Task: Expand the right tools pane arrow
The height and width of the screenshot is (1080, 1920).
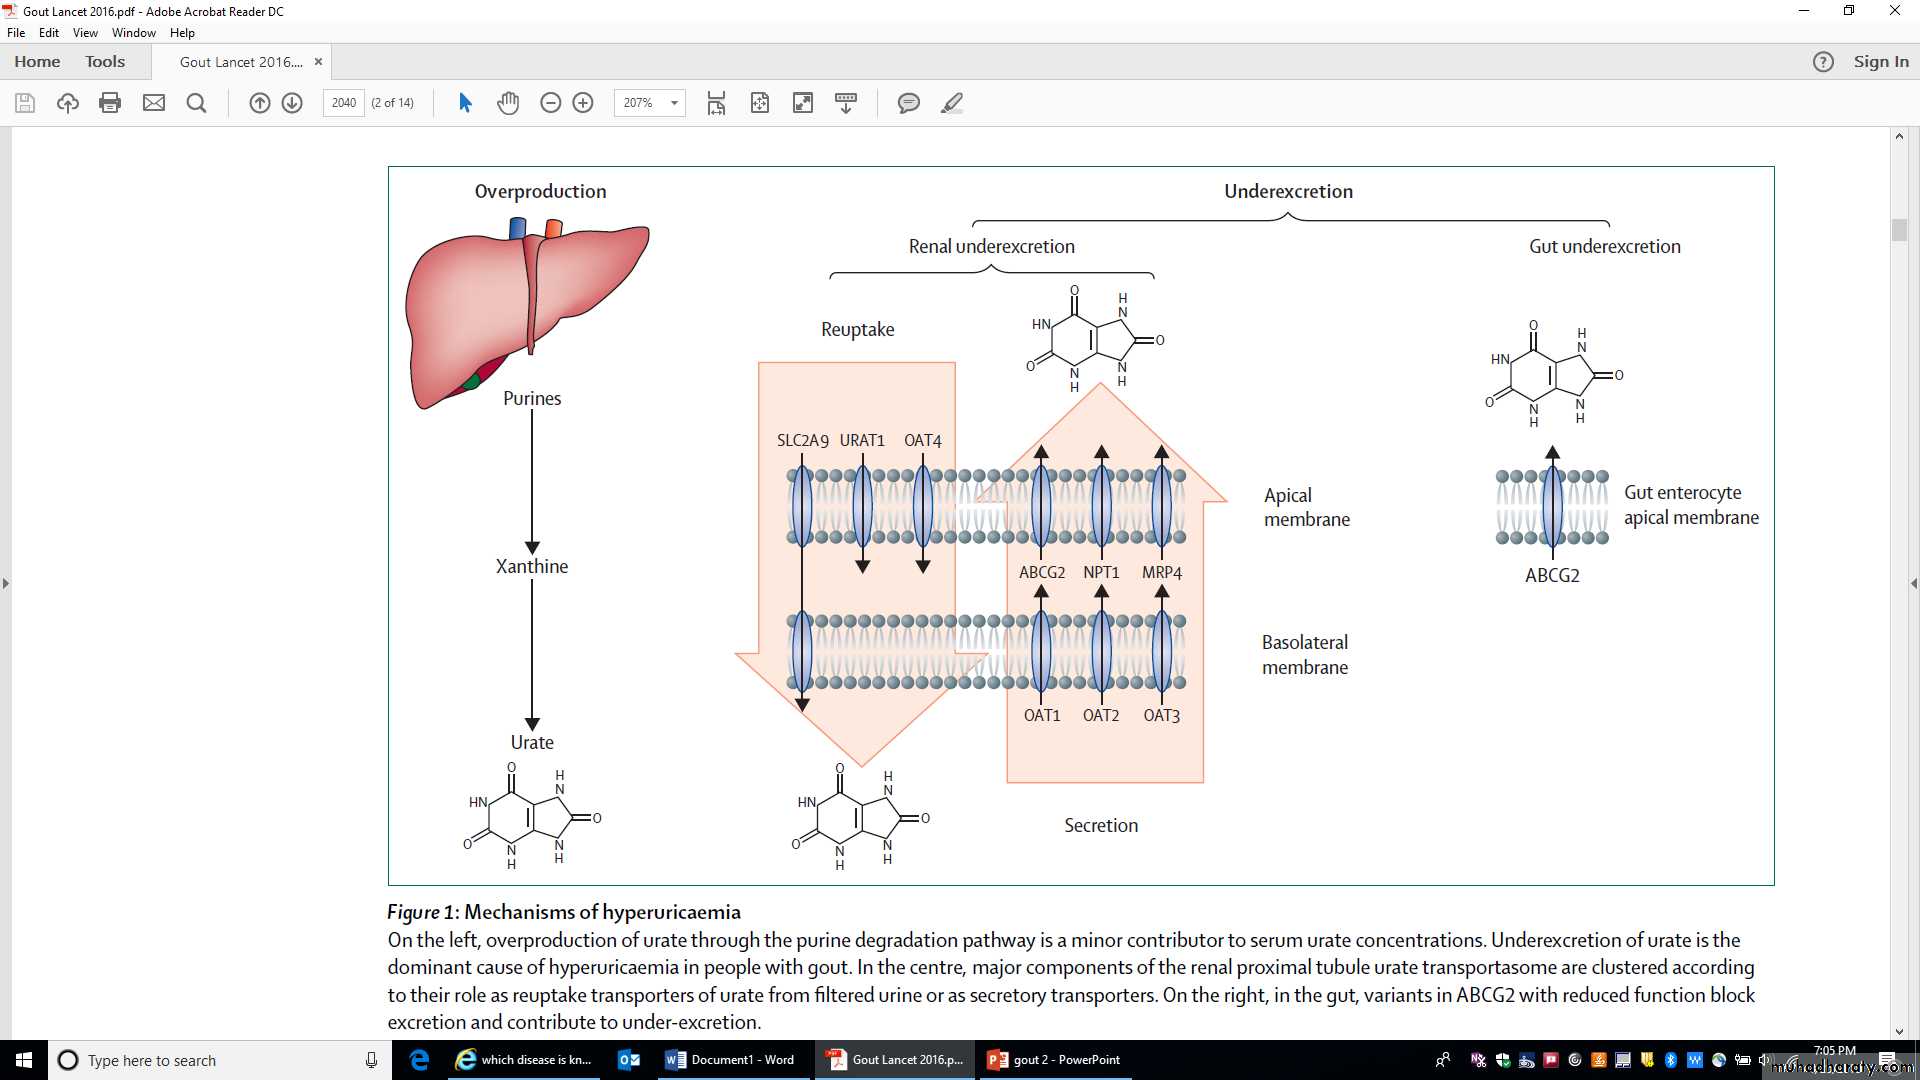Action: (1913, 583)
